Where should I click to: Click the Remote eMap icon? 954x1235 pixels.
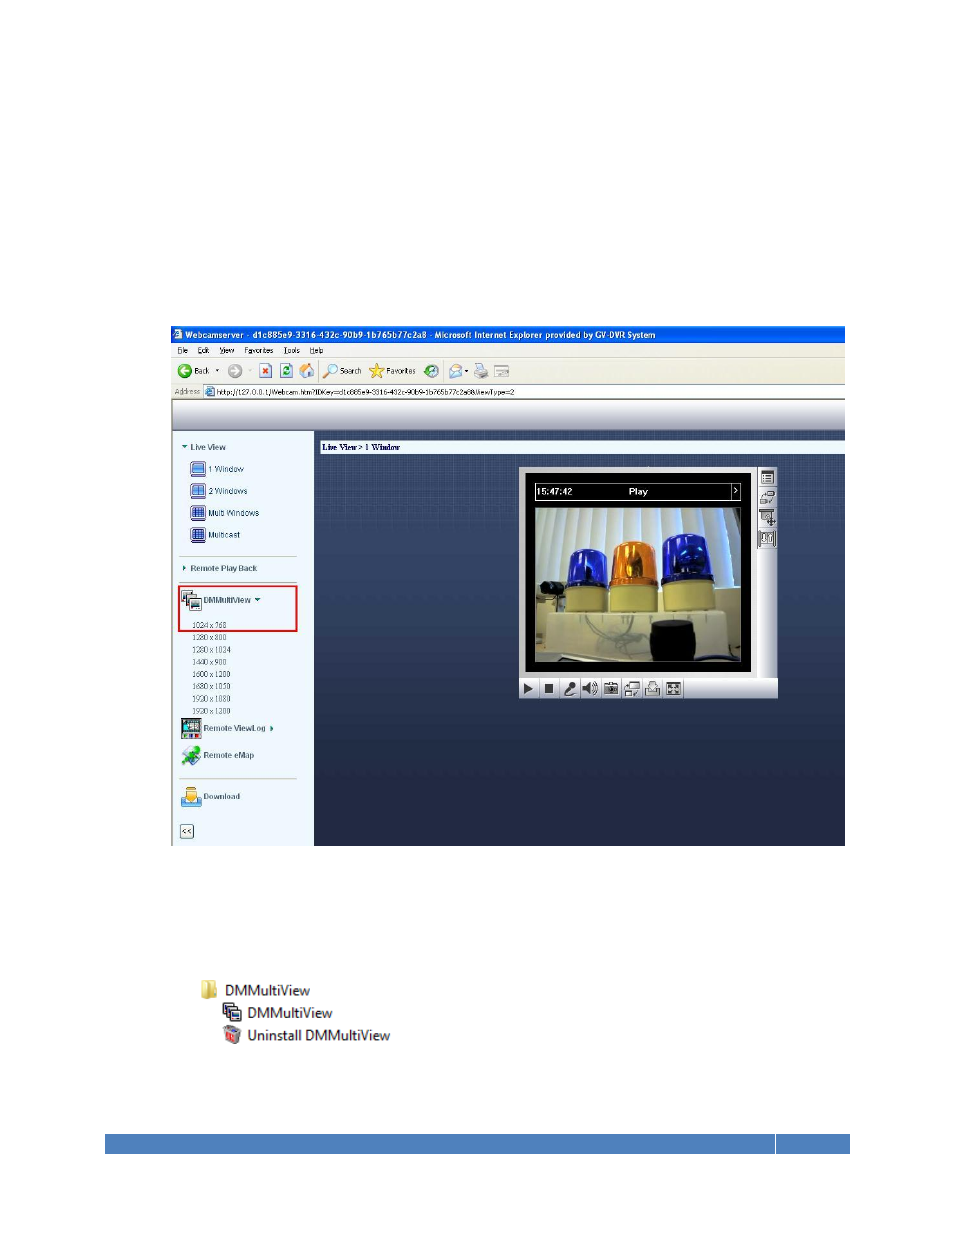pos(191,755)
